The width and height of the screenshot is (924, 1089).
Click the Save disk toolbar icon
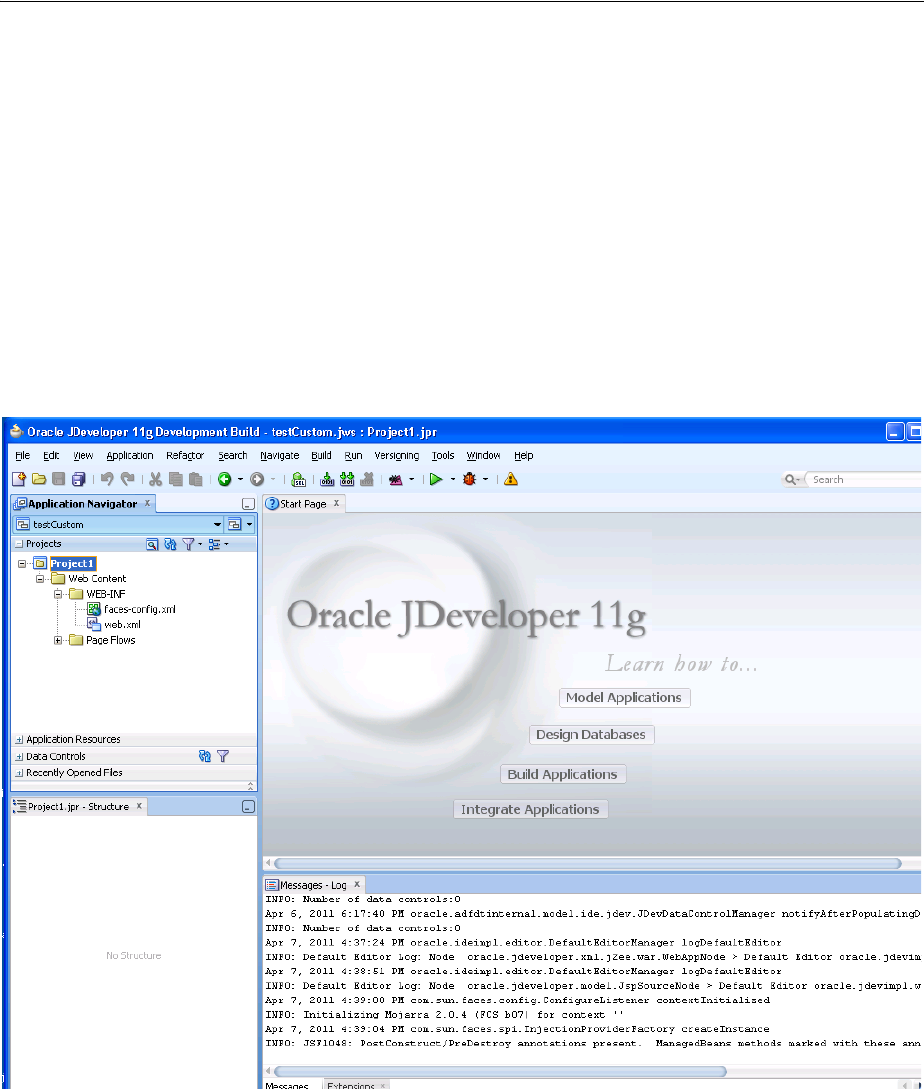point(58,479)
